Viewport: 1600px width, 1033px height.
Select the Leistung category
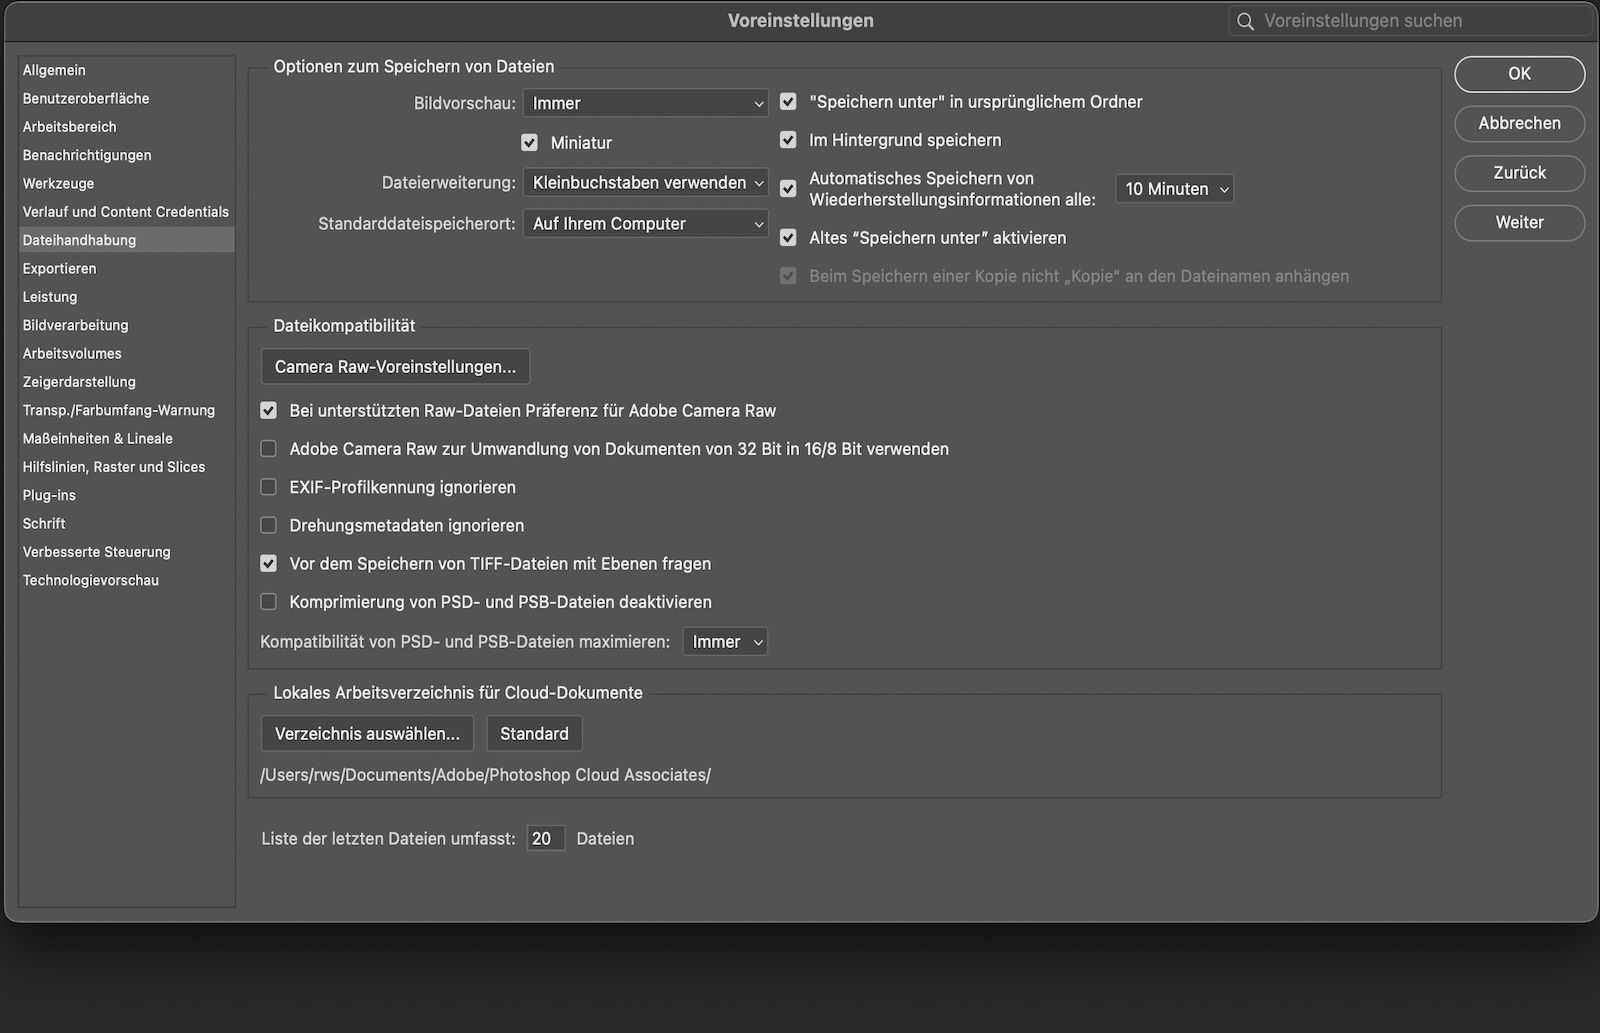[x=50, y=297]
